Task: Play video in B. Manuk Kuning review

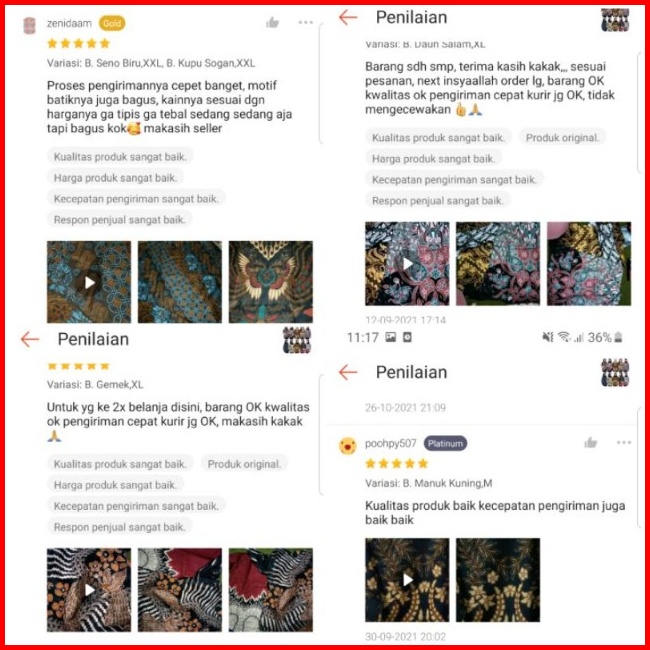Action: click(x=407, y=580)
